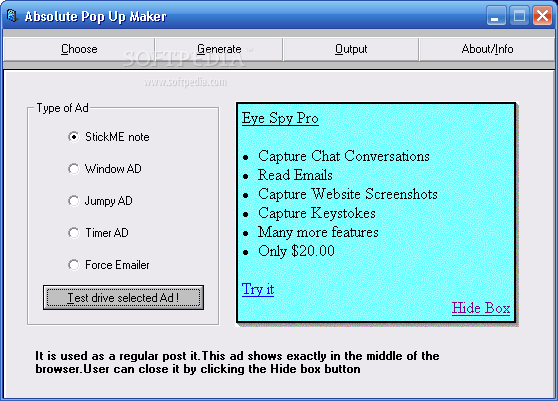558x401 pixels.
Task: Open the Output tab
Action: (x=351, y=49)
